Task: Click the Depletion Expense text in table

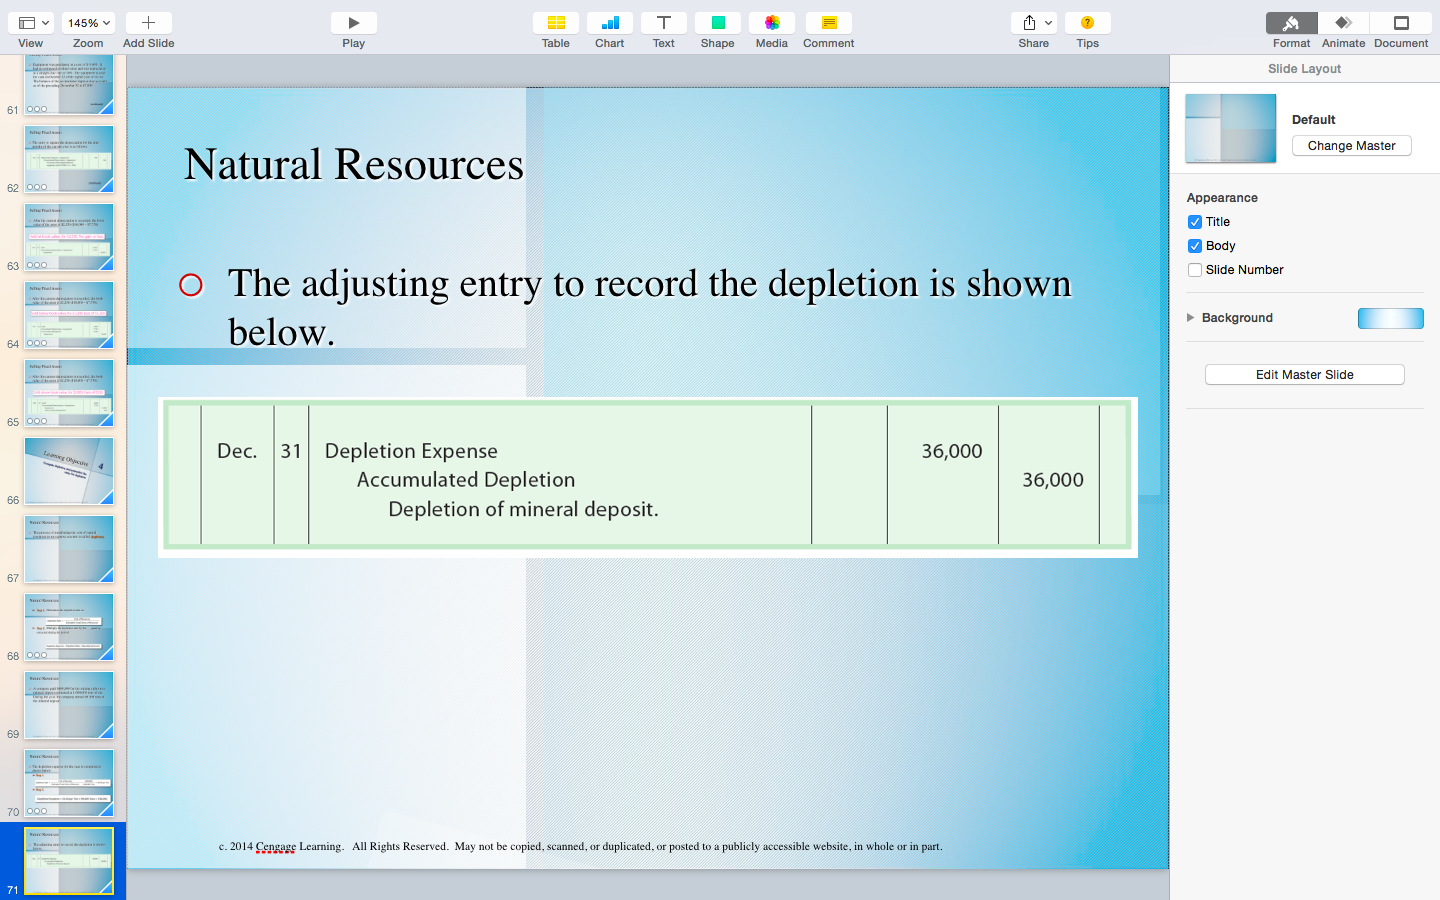Action: click(411, 451)
